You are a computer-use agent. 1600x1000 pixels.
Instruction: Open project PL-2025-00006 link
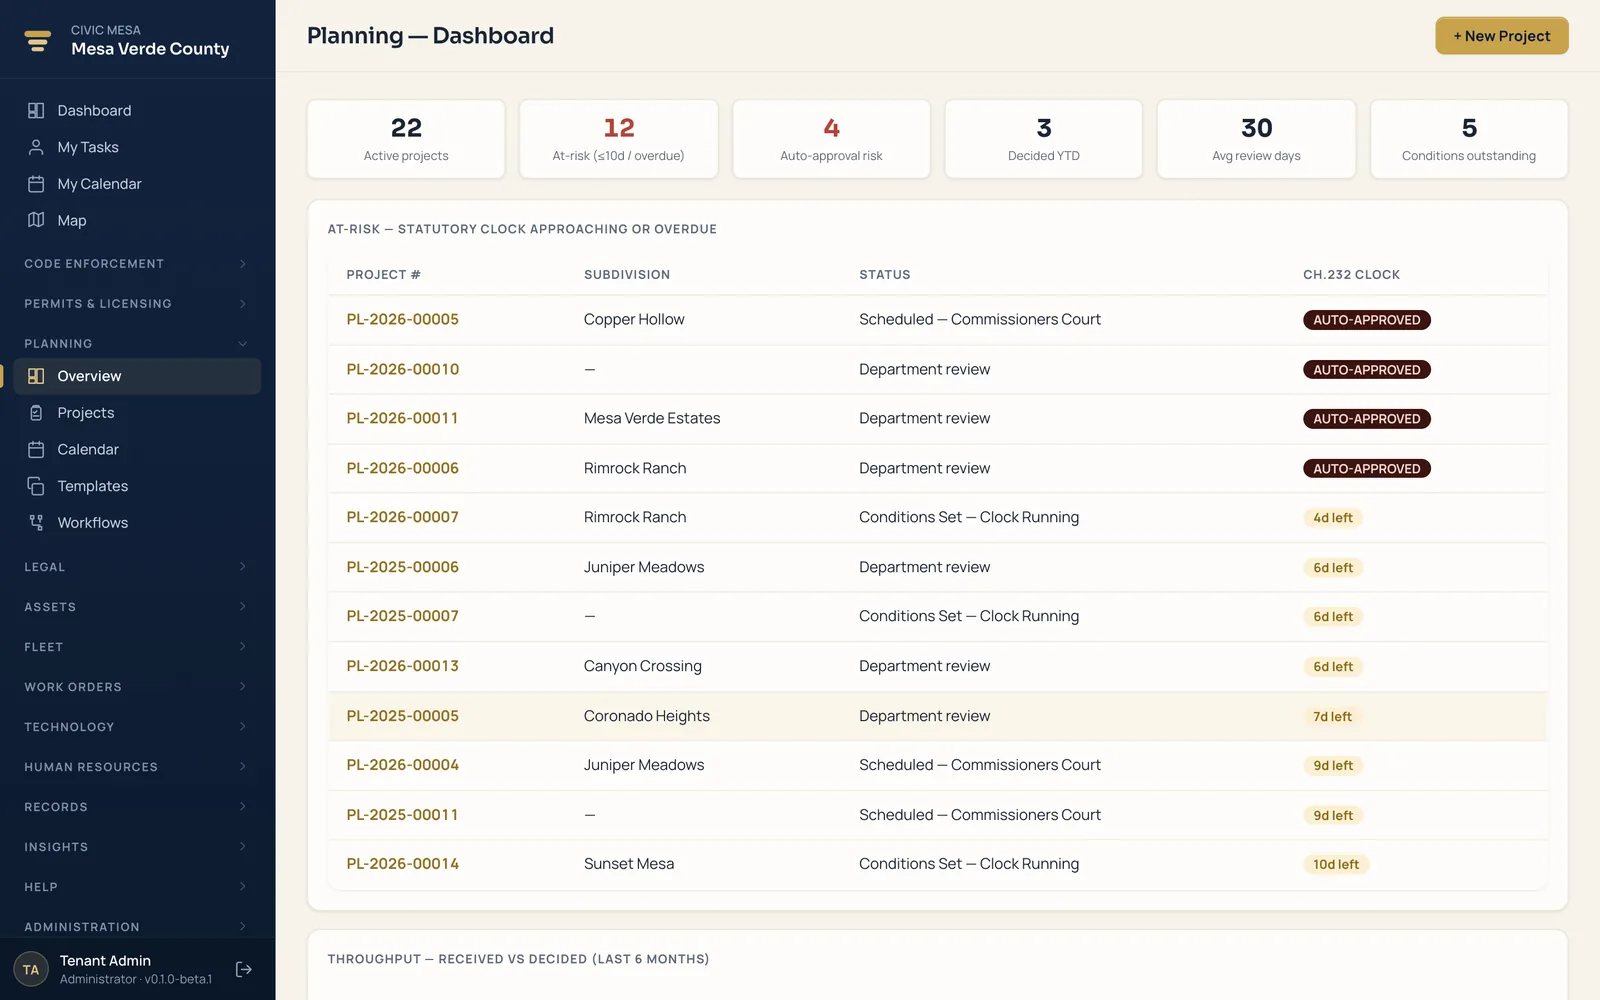click(402, 567)
